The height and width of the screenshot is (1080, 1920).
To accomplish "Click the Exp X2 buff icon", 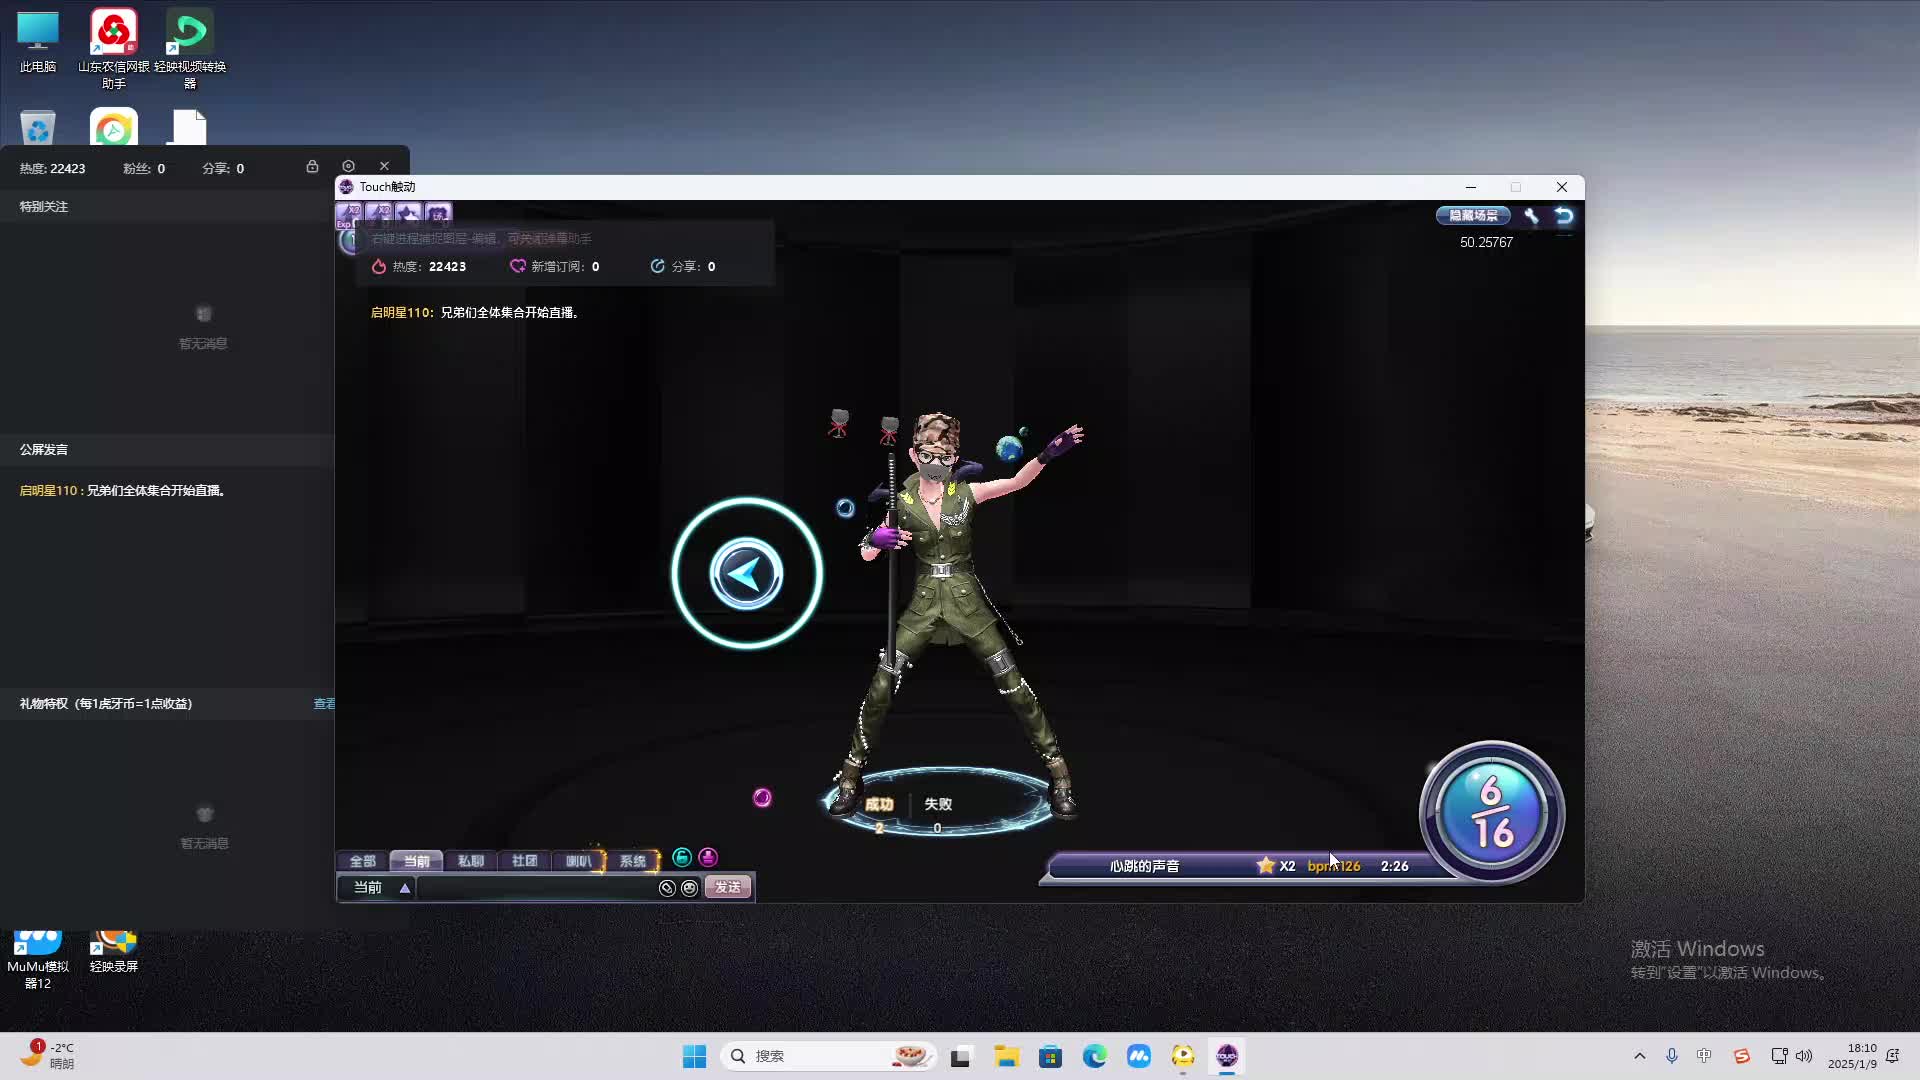I will point(349,213).
